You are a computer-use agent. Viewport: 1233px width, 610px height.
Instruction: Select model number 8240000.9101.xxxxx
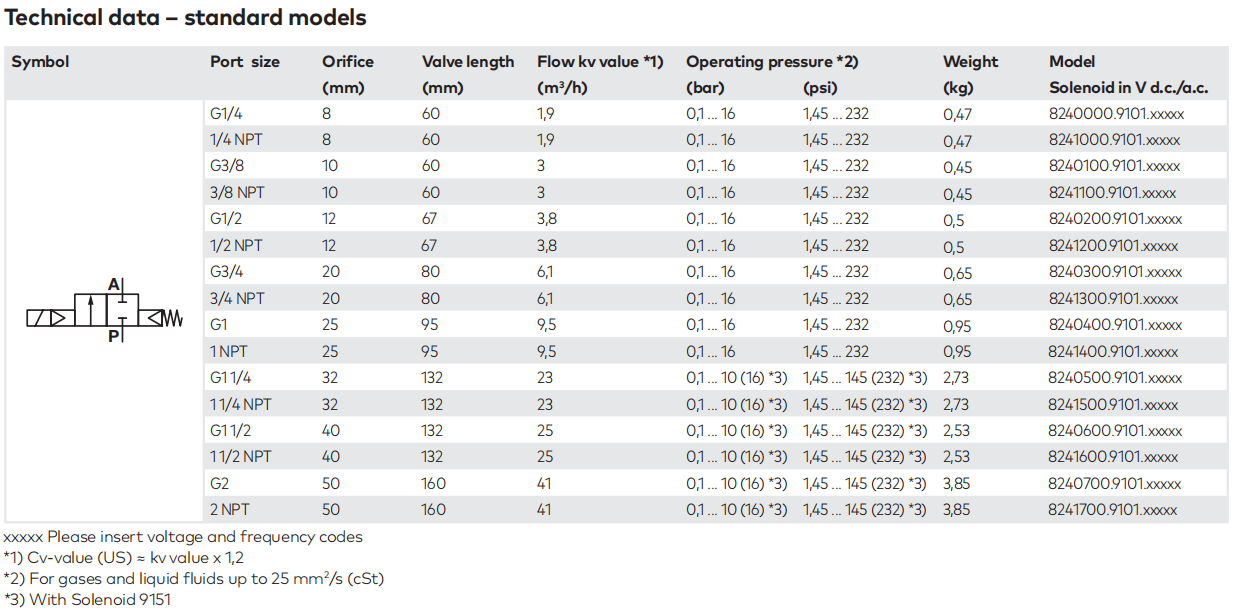tap(1114, 114)
